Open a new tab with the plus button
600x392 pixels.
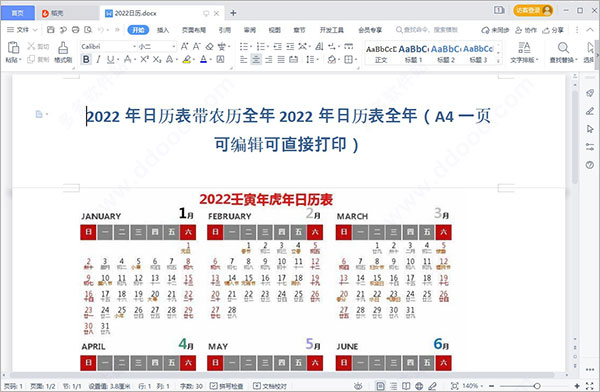tap(233, 13)
